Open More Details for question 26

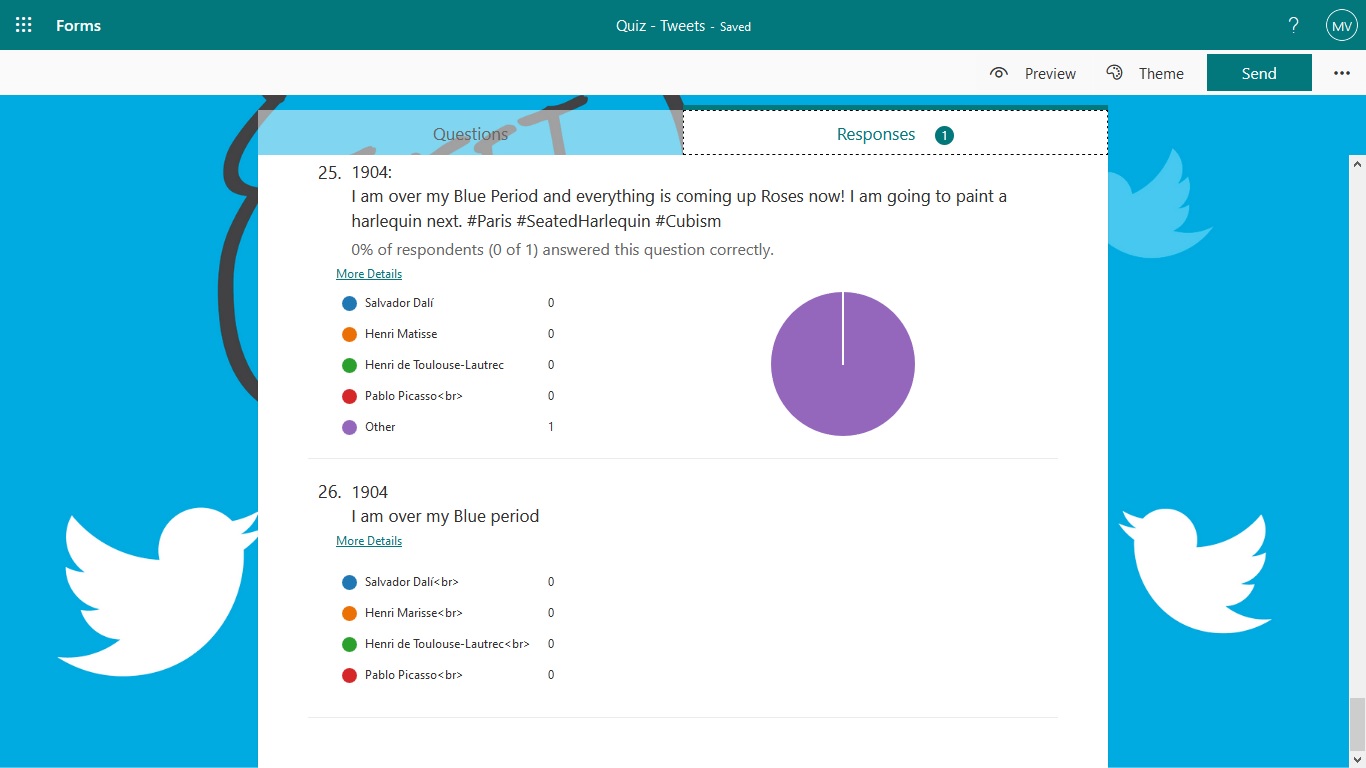click(x=369, y=541)
